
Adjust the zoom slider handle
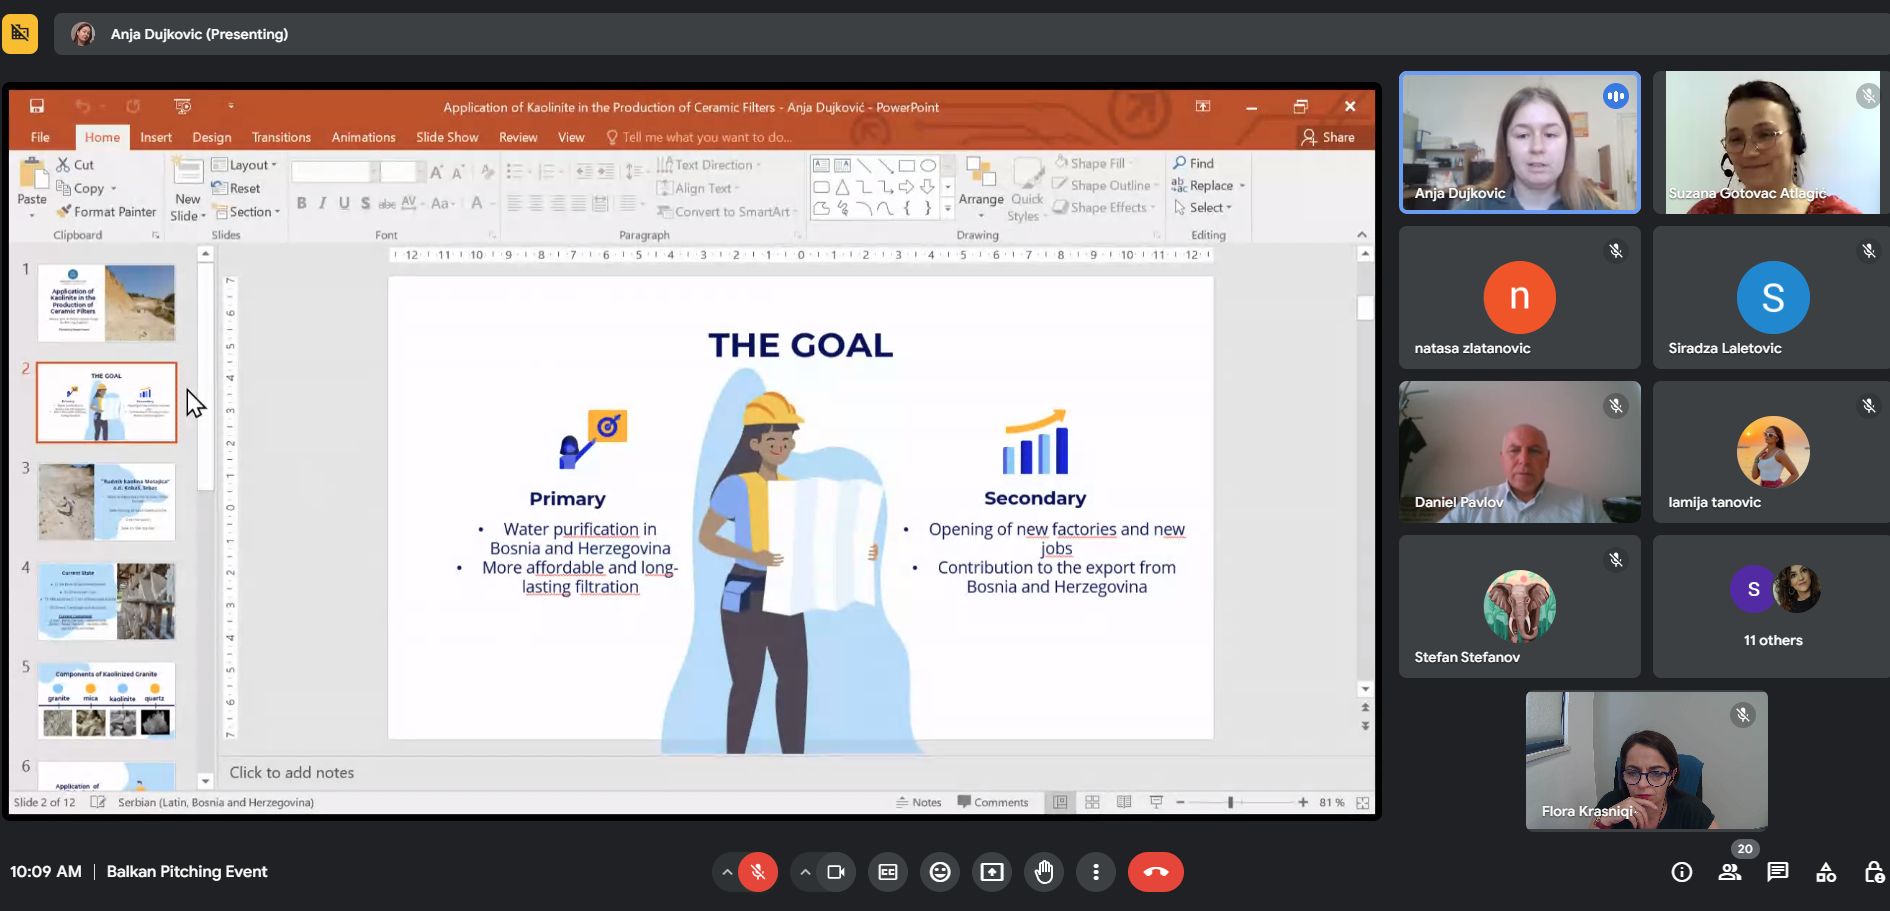(x=1230, y=802)
